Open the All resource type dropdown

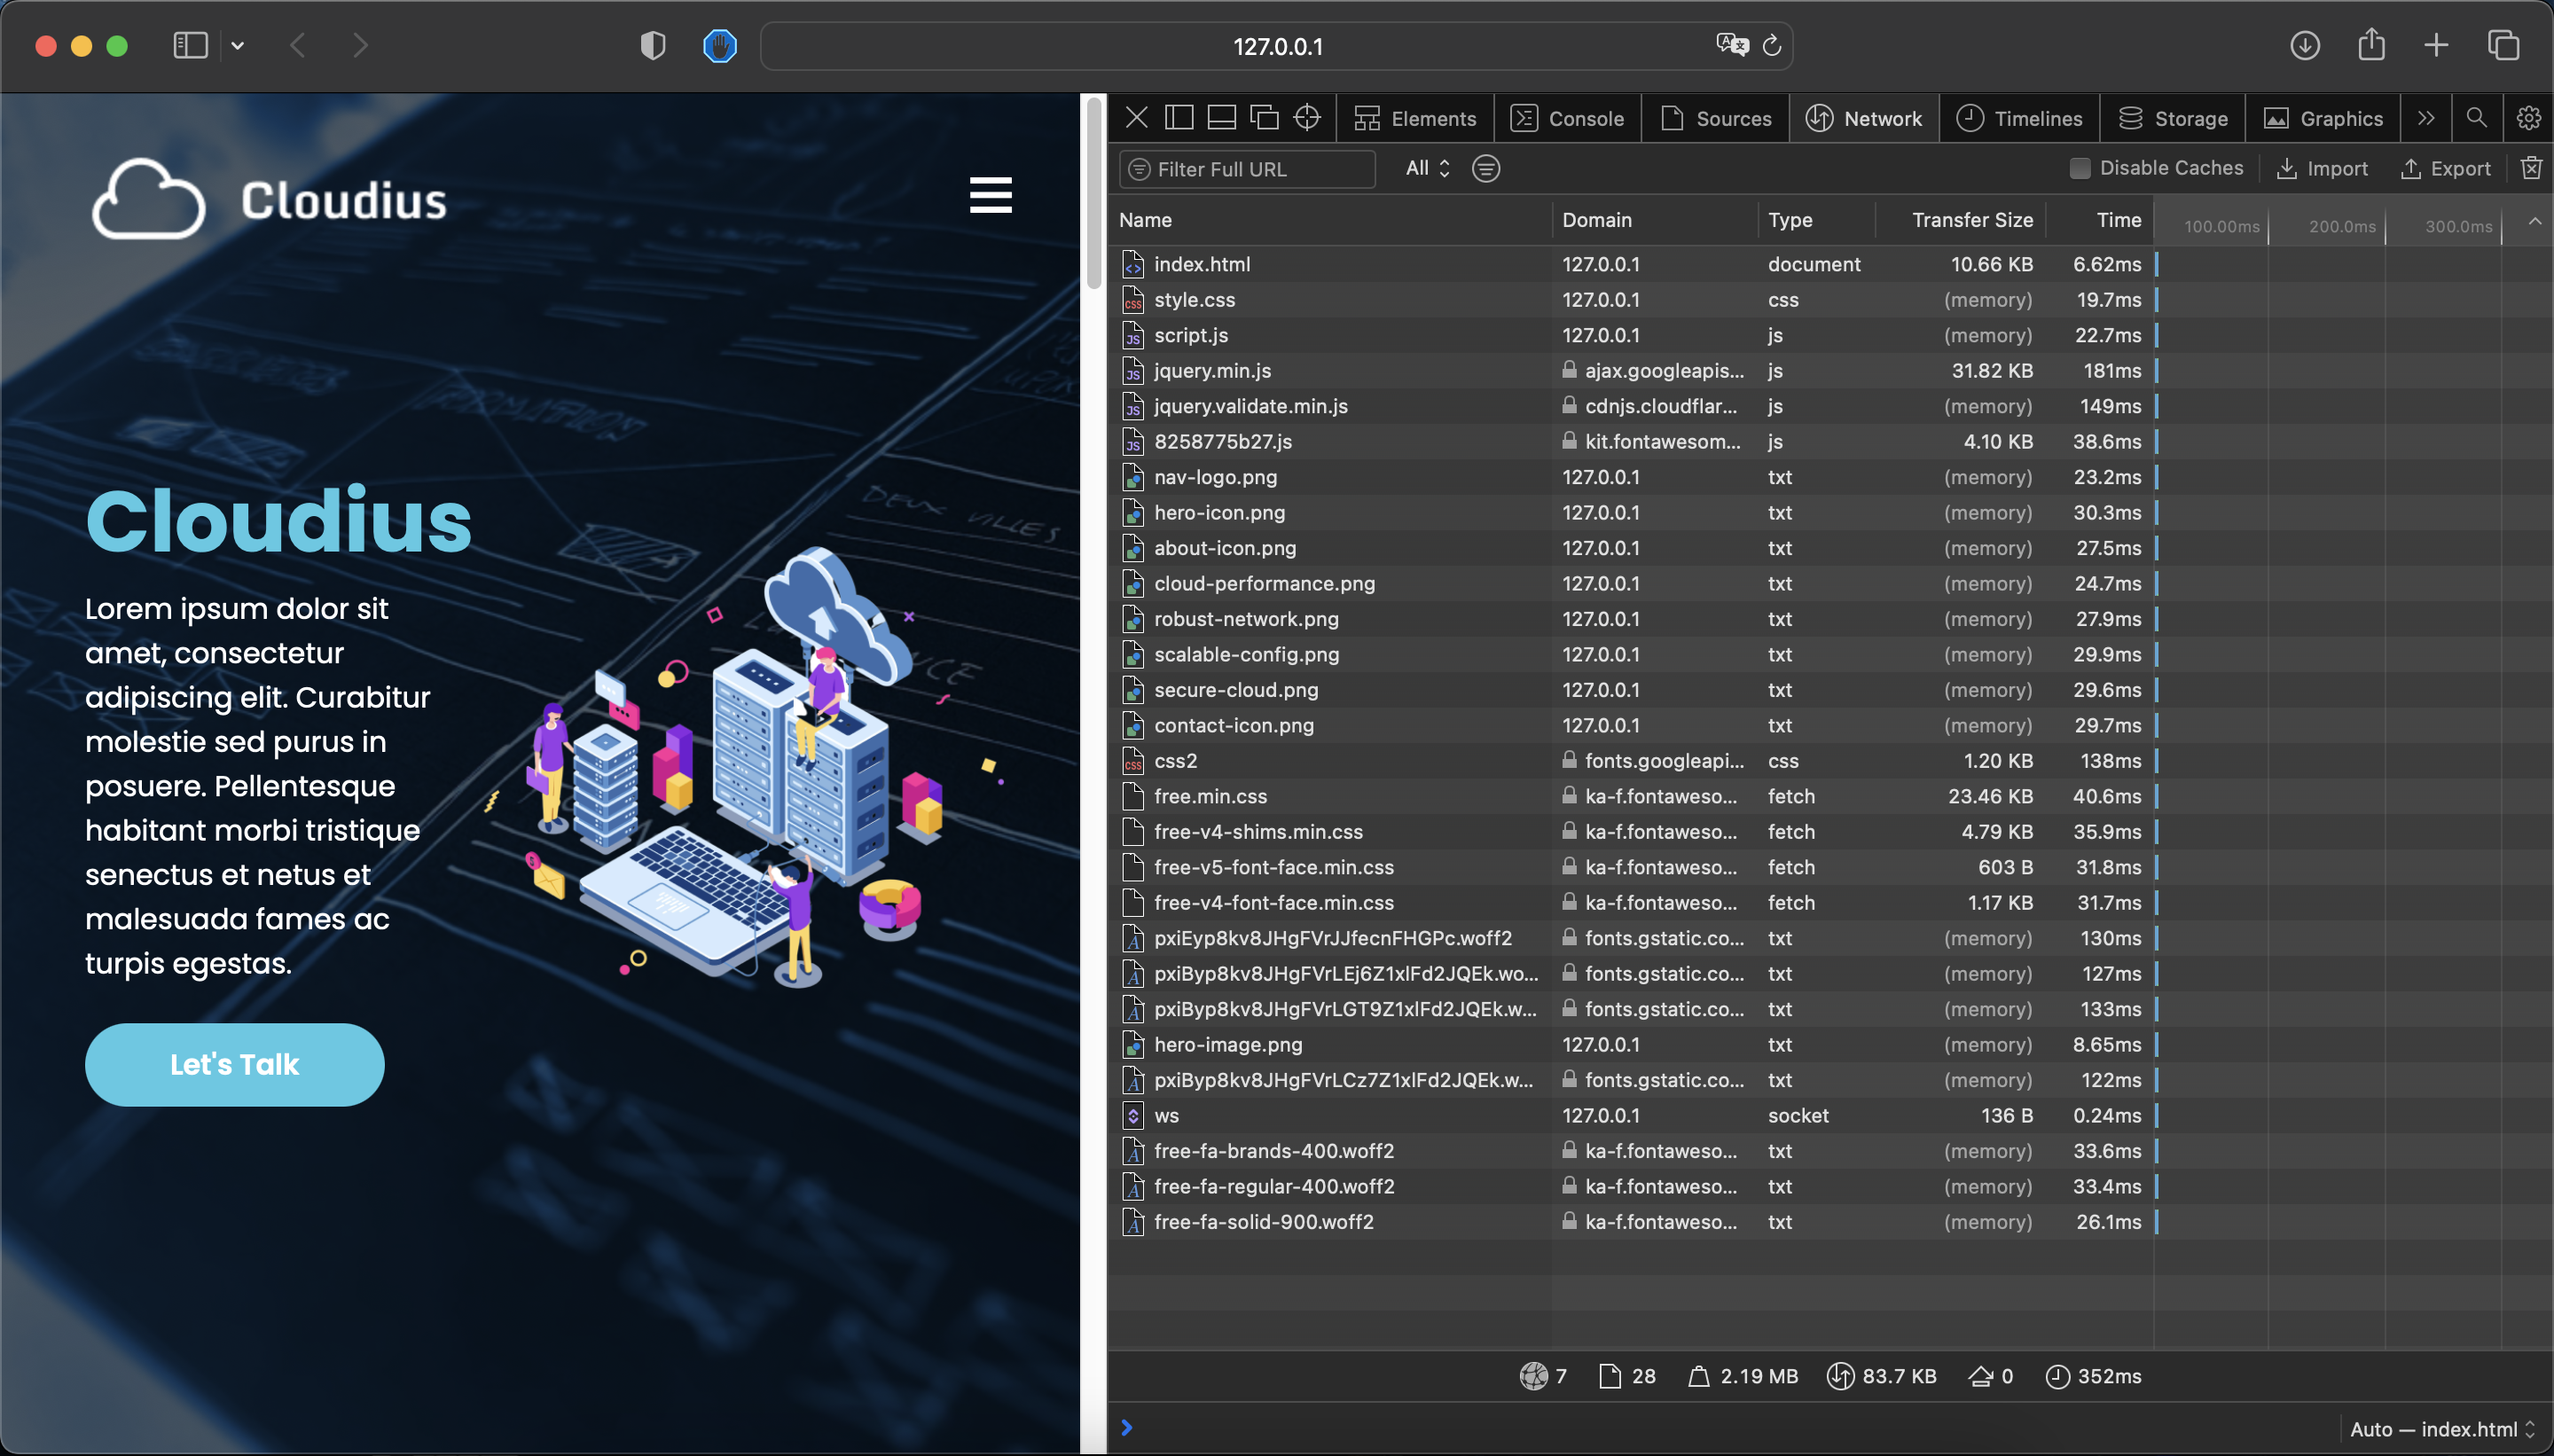[1427, 168]
